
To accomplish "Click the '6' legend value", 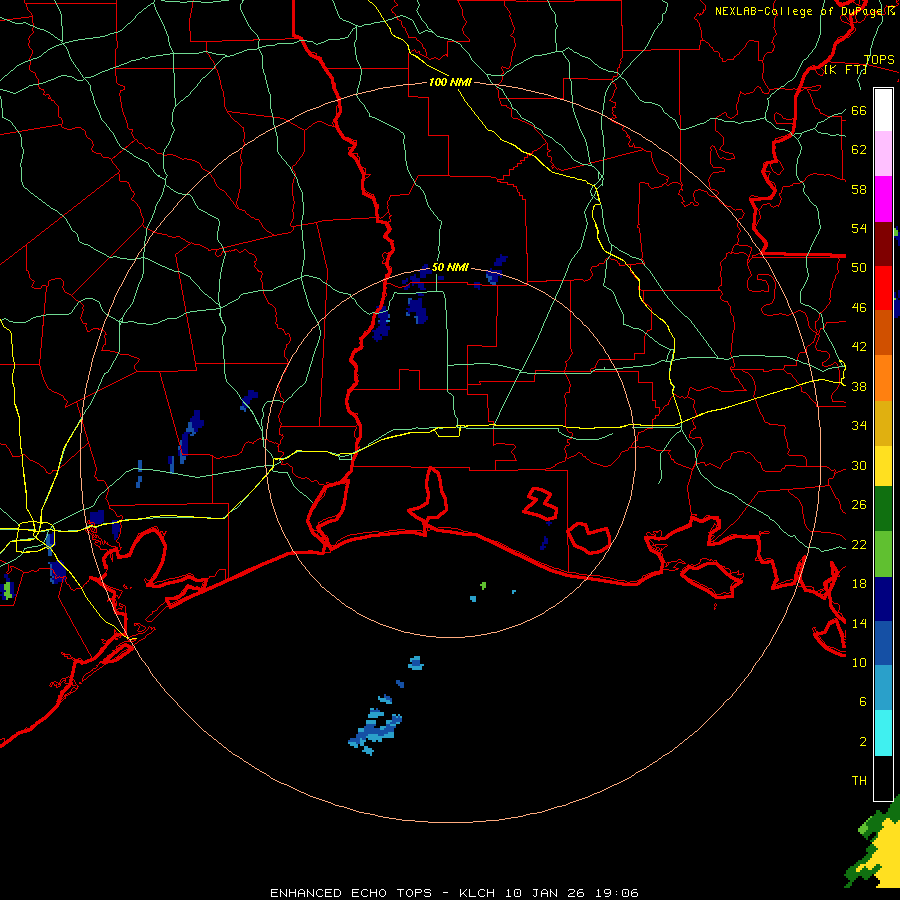I will (x=862, y=701).
